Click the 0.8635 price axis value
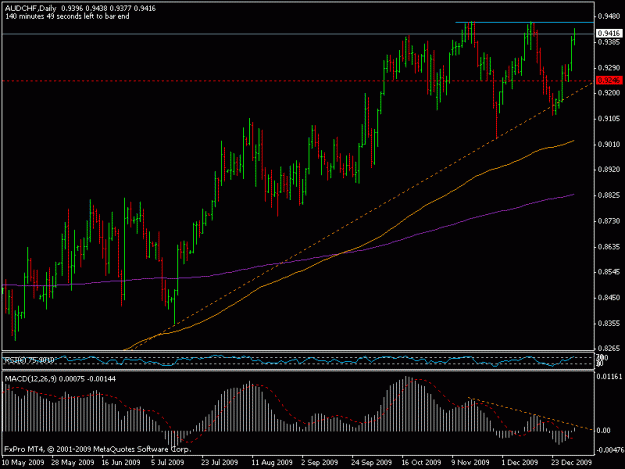 [x=609, y=247]
